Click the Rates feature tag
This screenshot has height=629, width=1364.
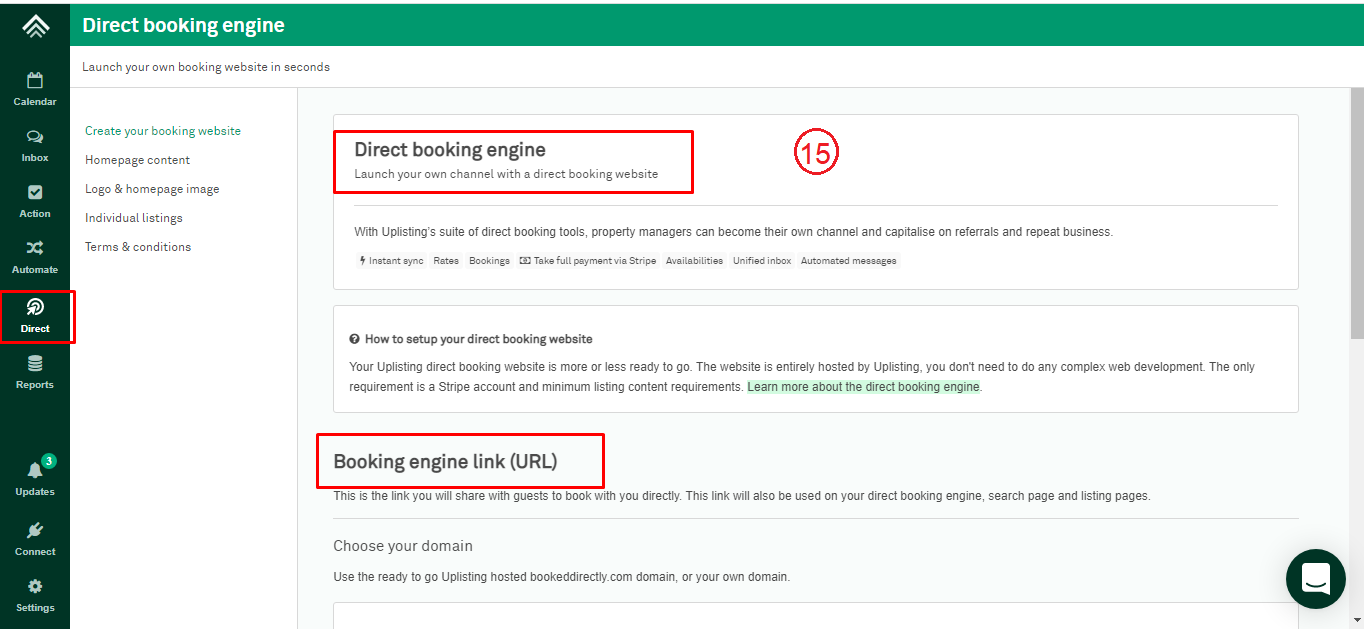(446, 261)
